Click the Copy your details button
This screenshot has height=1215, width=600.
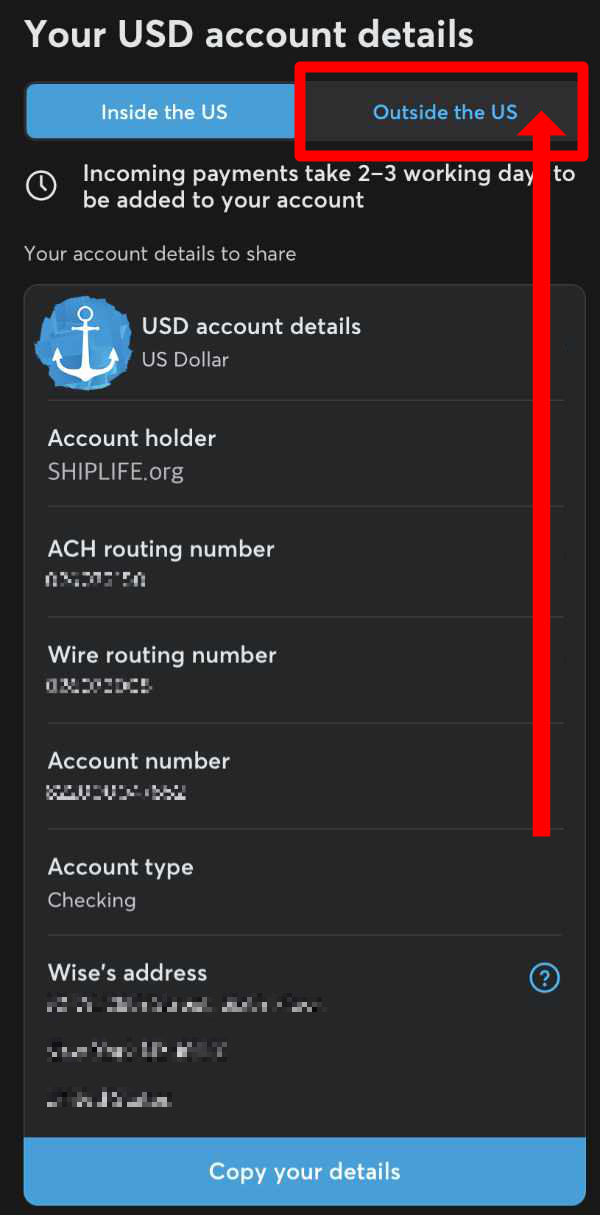pyautogui.click(x=305, y=1171)
